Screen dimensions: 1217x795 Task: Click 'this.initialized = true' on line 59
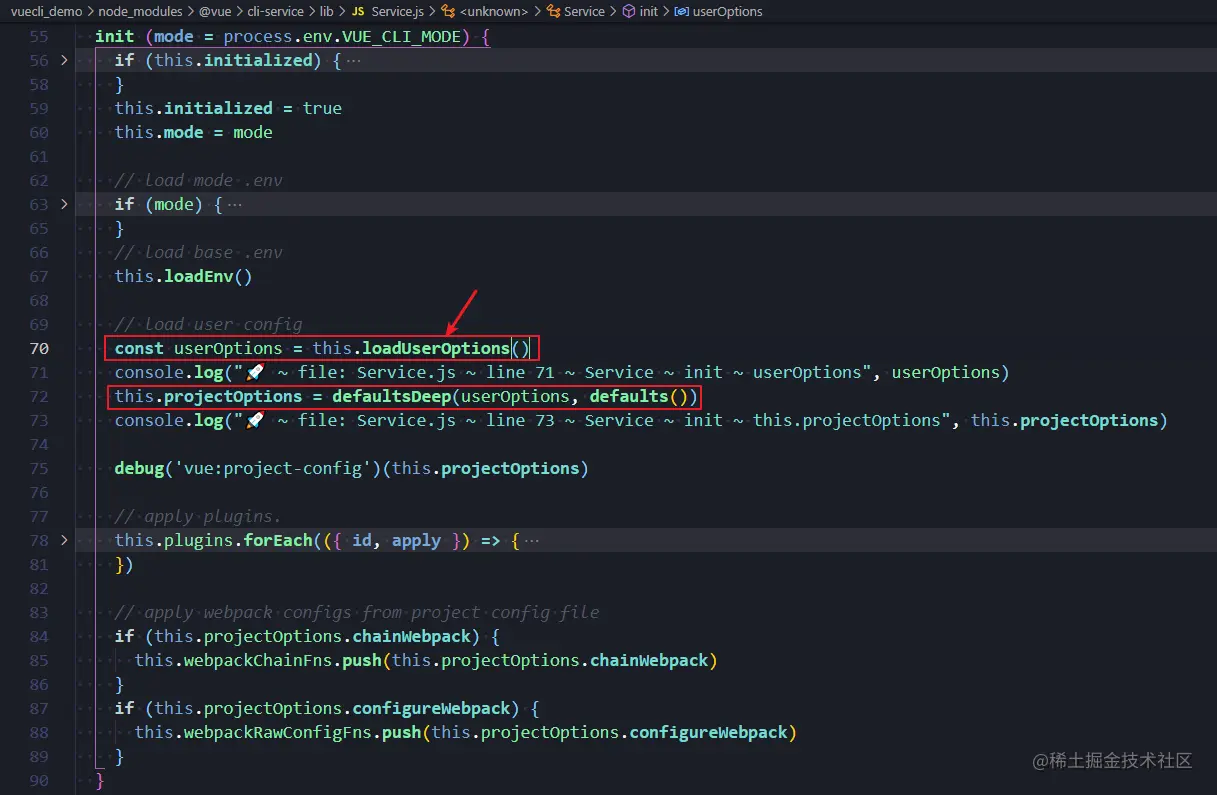pos(228,108)
